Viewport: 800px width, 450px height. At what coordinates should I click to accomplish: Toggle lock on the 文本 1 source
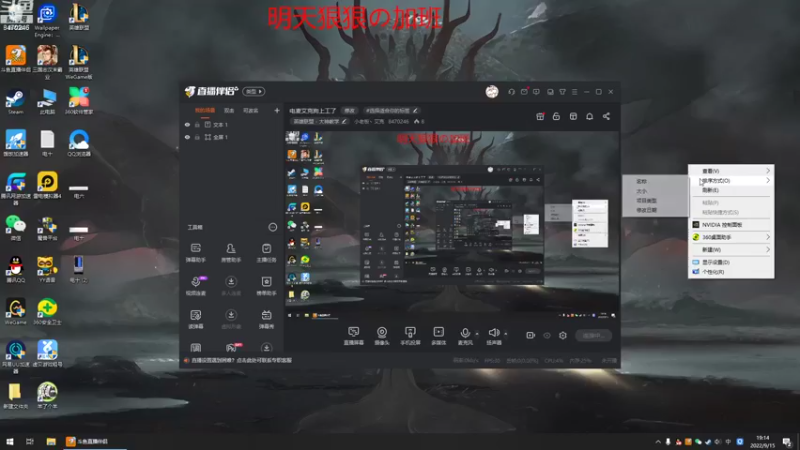pyautogui.click(x=197, y=124)
